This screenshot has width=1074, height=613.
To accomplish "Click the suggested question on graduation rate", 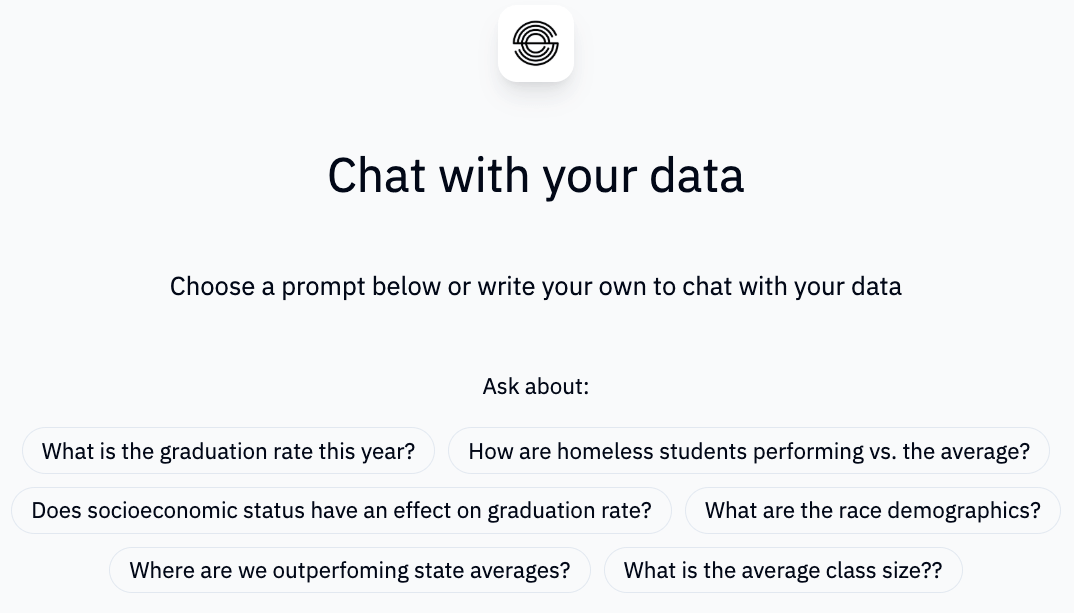I will coord(227,451).
